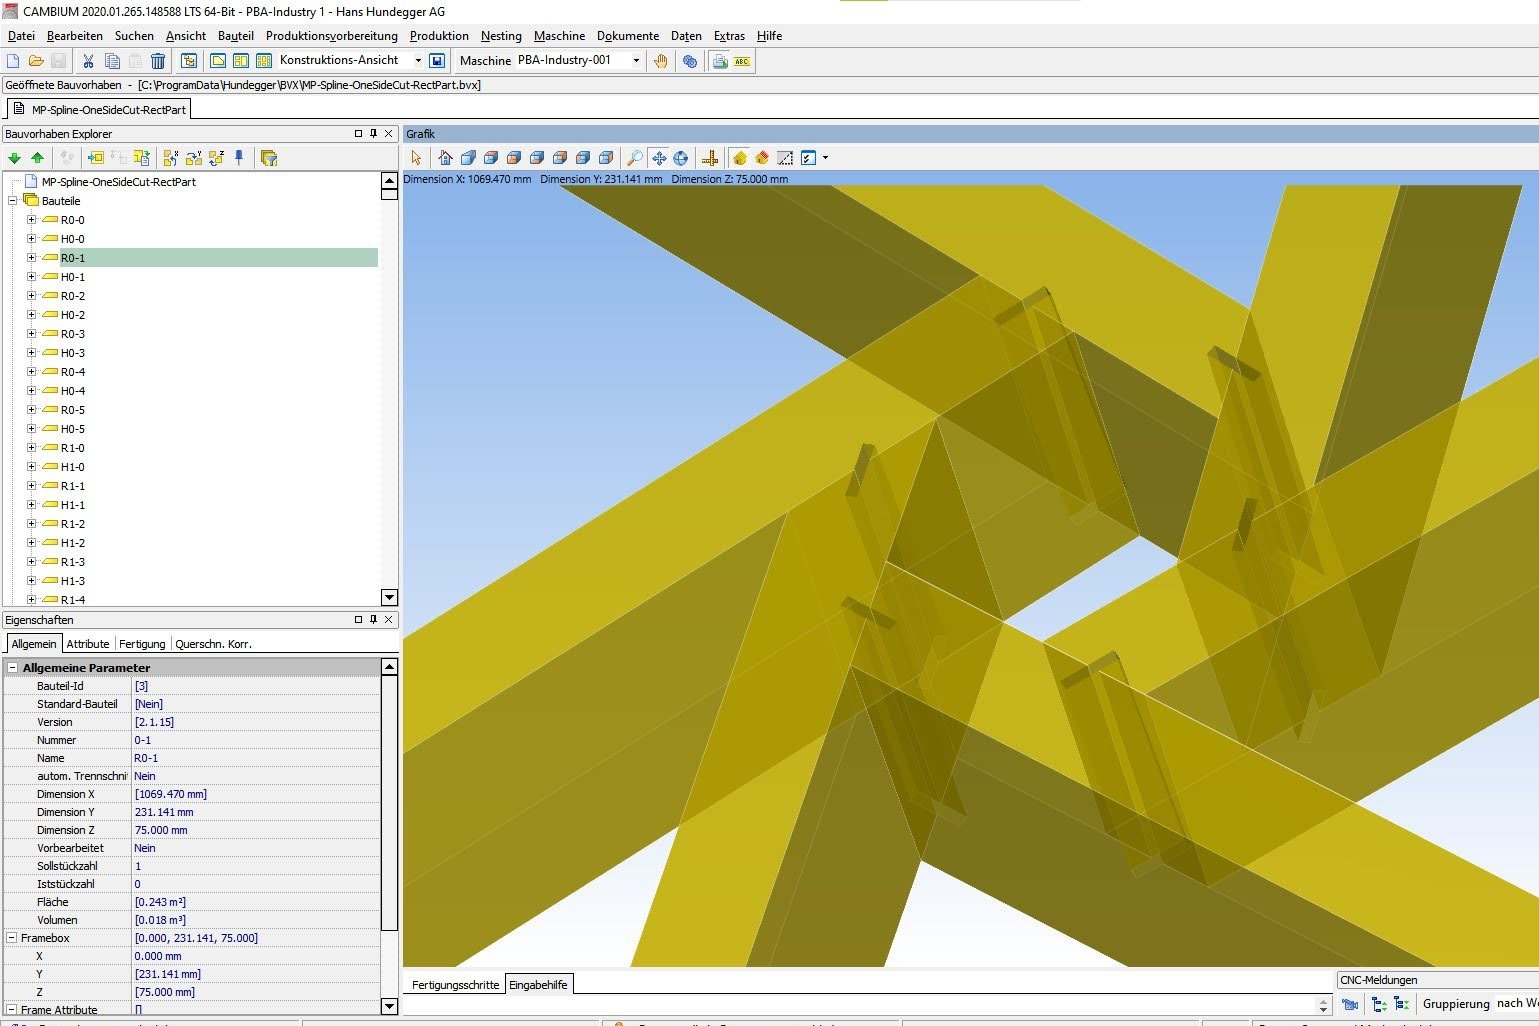Viewport: 1539px width, 1026px height.
Task: Select the H1-2 item in tree
Action: pos(73,543)
